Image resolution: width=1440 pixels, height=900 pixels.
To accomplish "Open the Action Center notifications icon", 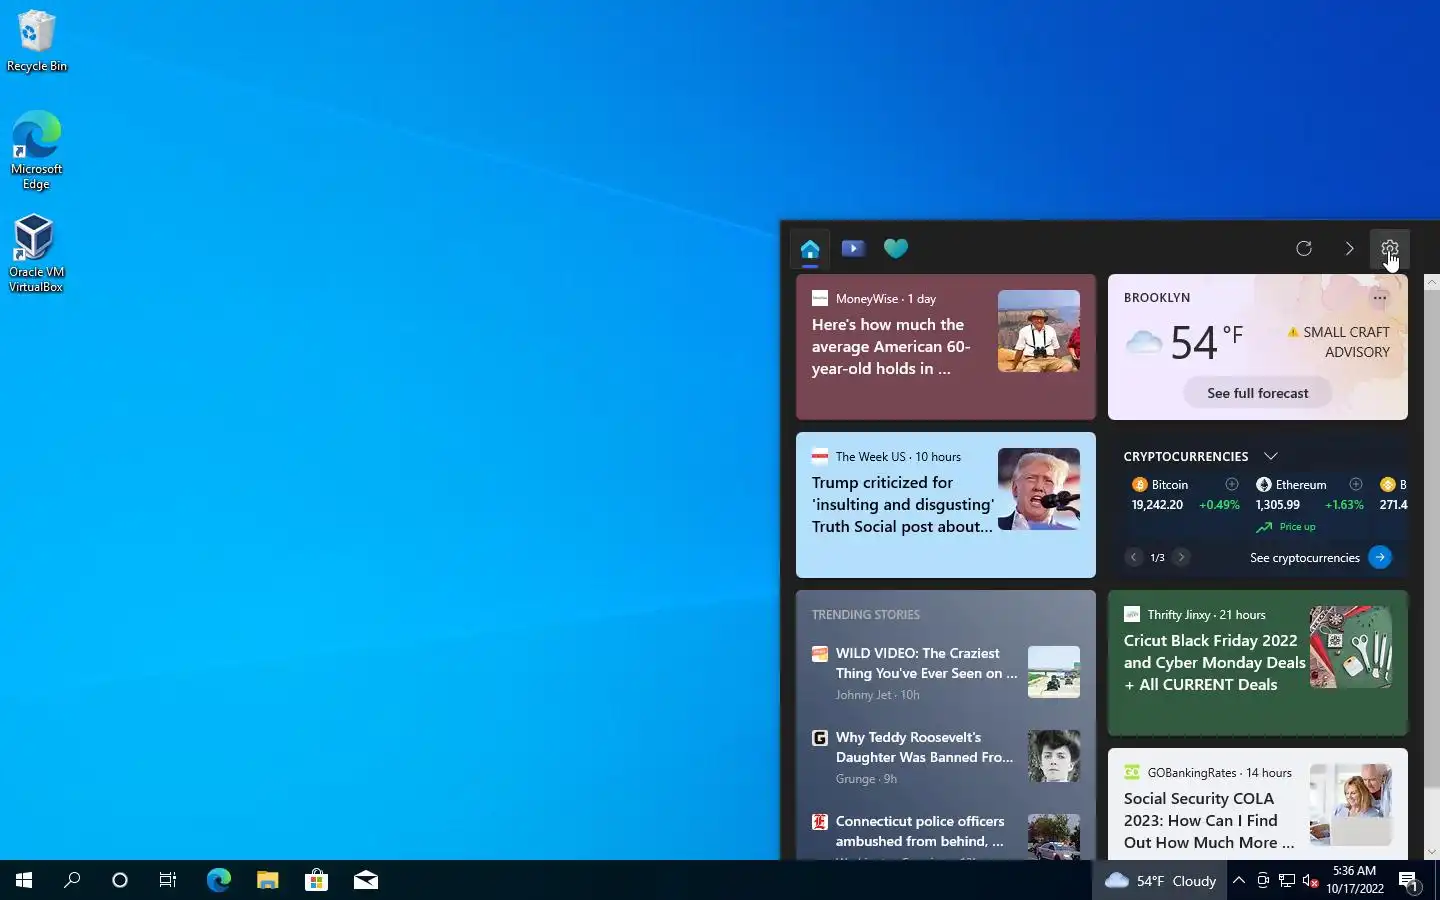I will [x=1409, y=881].
